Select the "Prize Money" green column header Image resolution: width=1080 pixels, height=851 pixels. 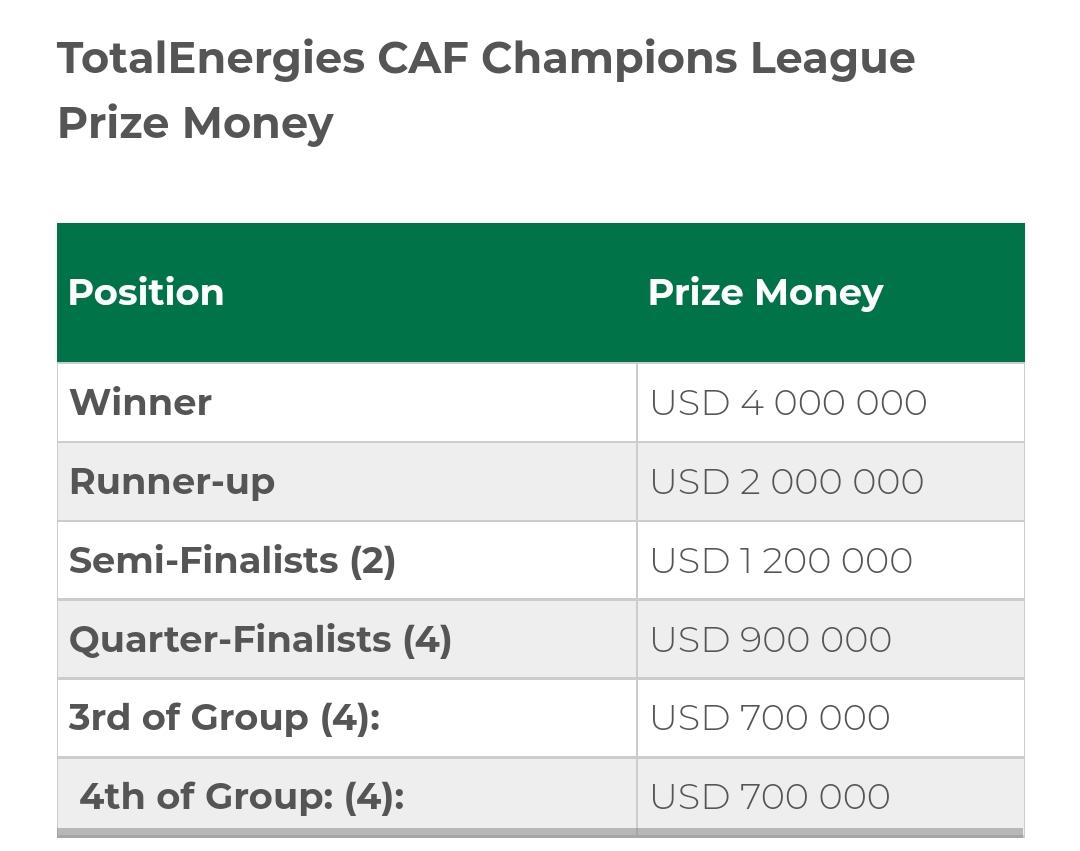(765, 293)
